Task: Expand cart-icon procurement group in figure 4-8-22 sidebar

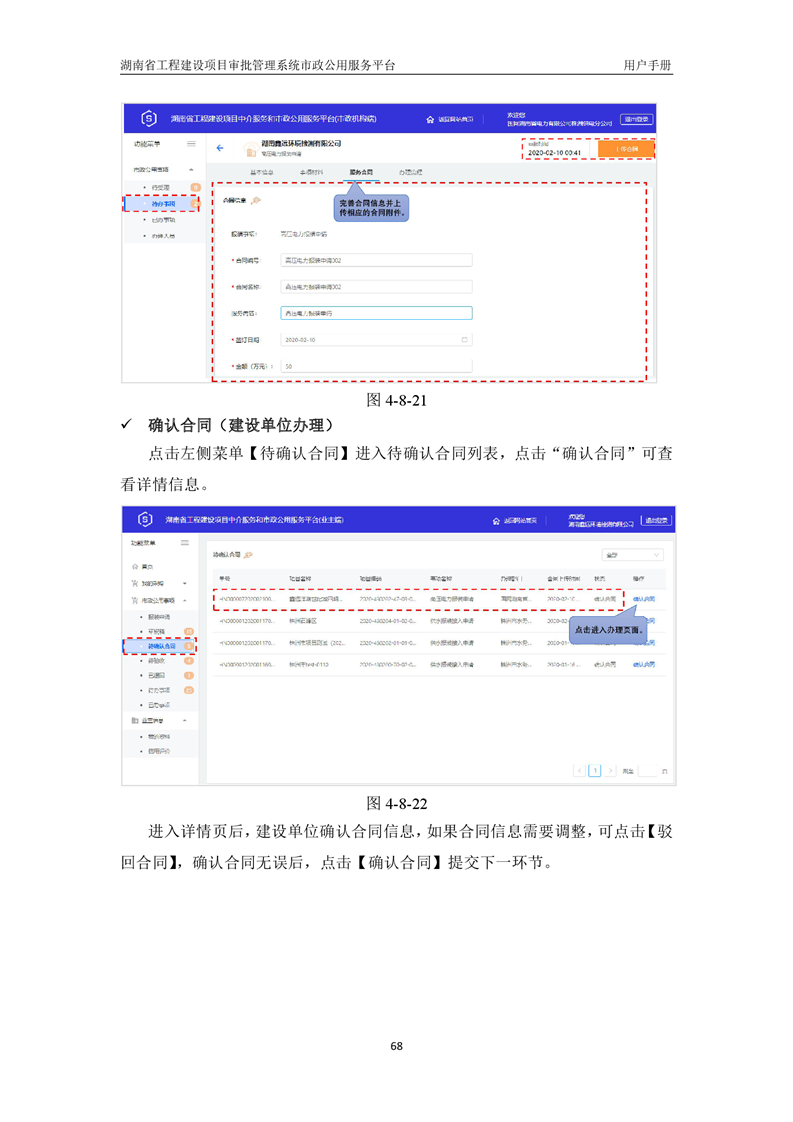Action: (x=159, y=583)
